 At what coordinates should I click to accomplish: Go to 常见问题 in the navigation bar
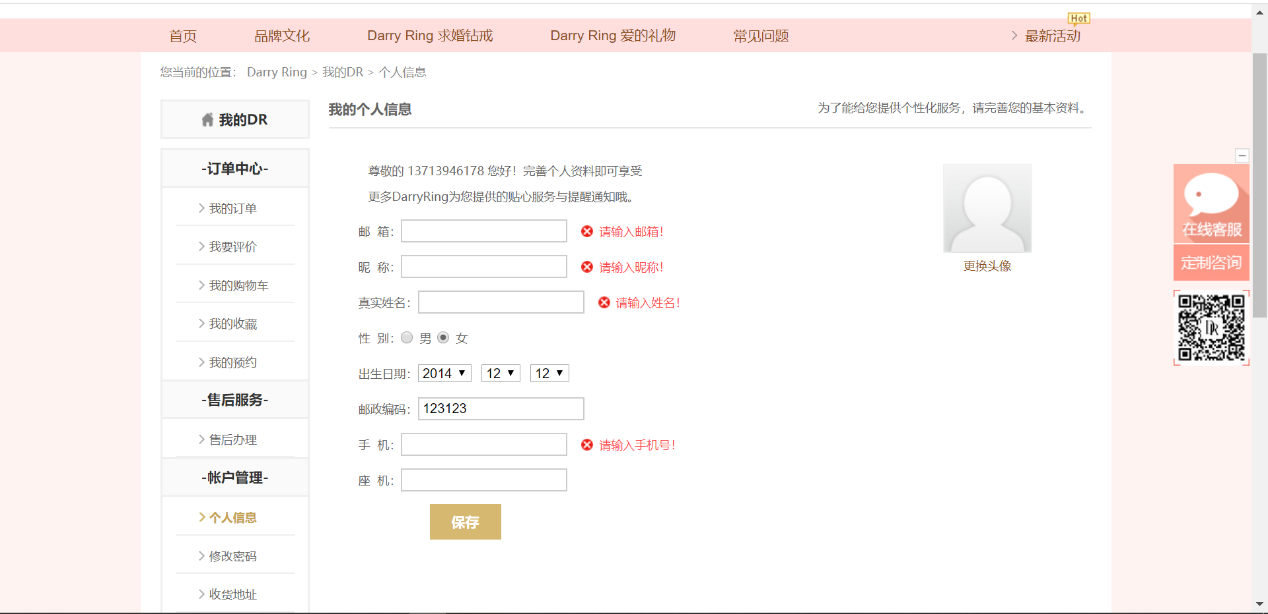(760, 36)
